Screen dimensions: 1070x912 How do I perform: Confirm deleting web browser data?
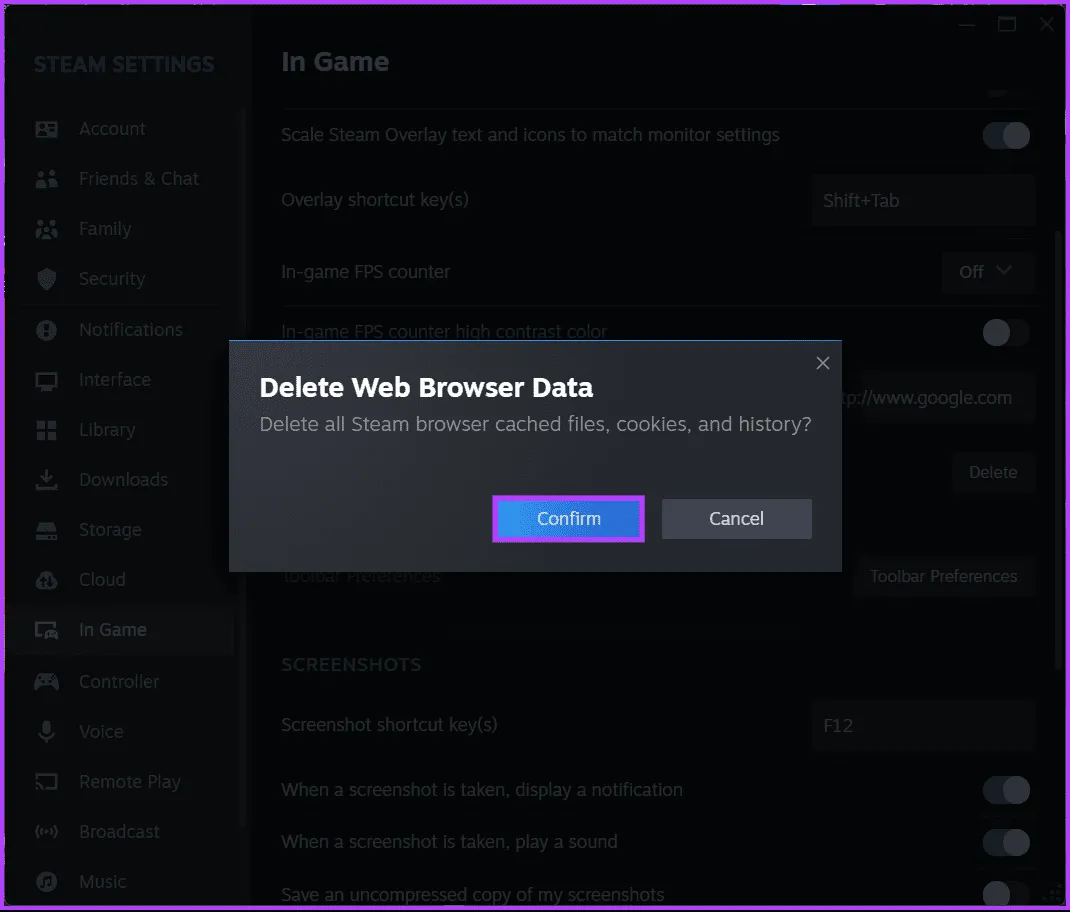568,519
